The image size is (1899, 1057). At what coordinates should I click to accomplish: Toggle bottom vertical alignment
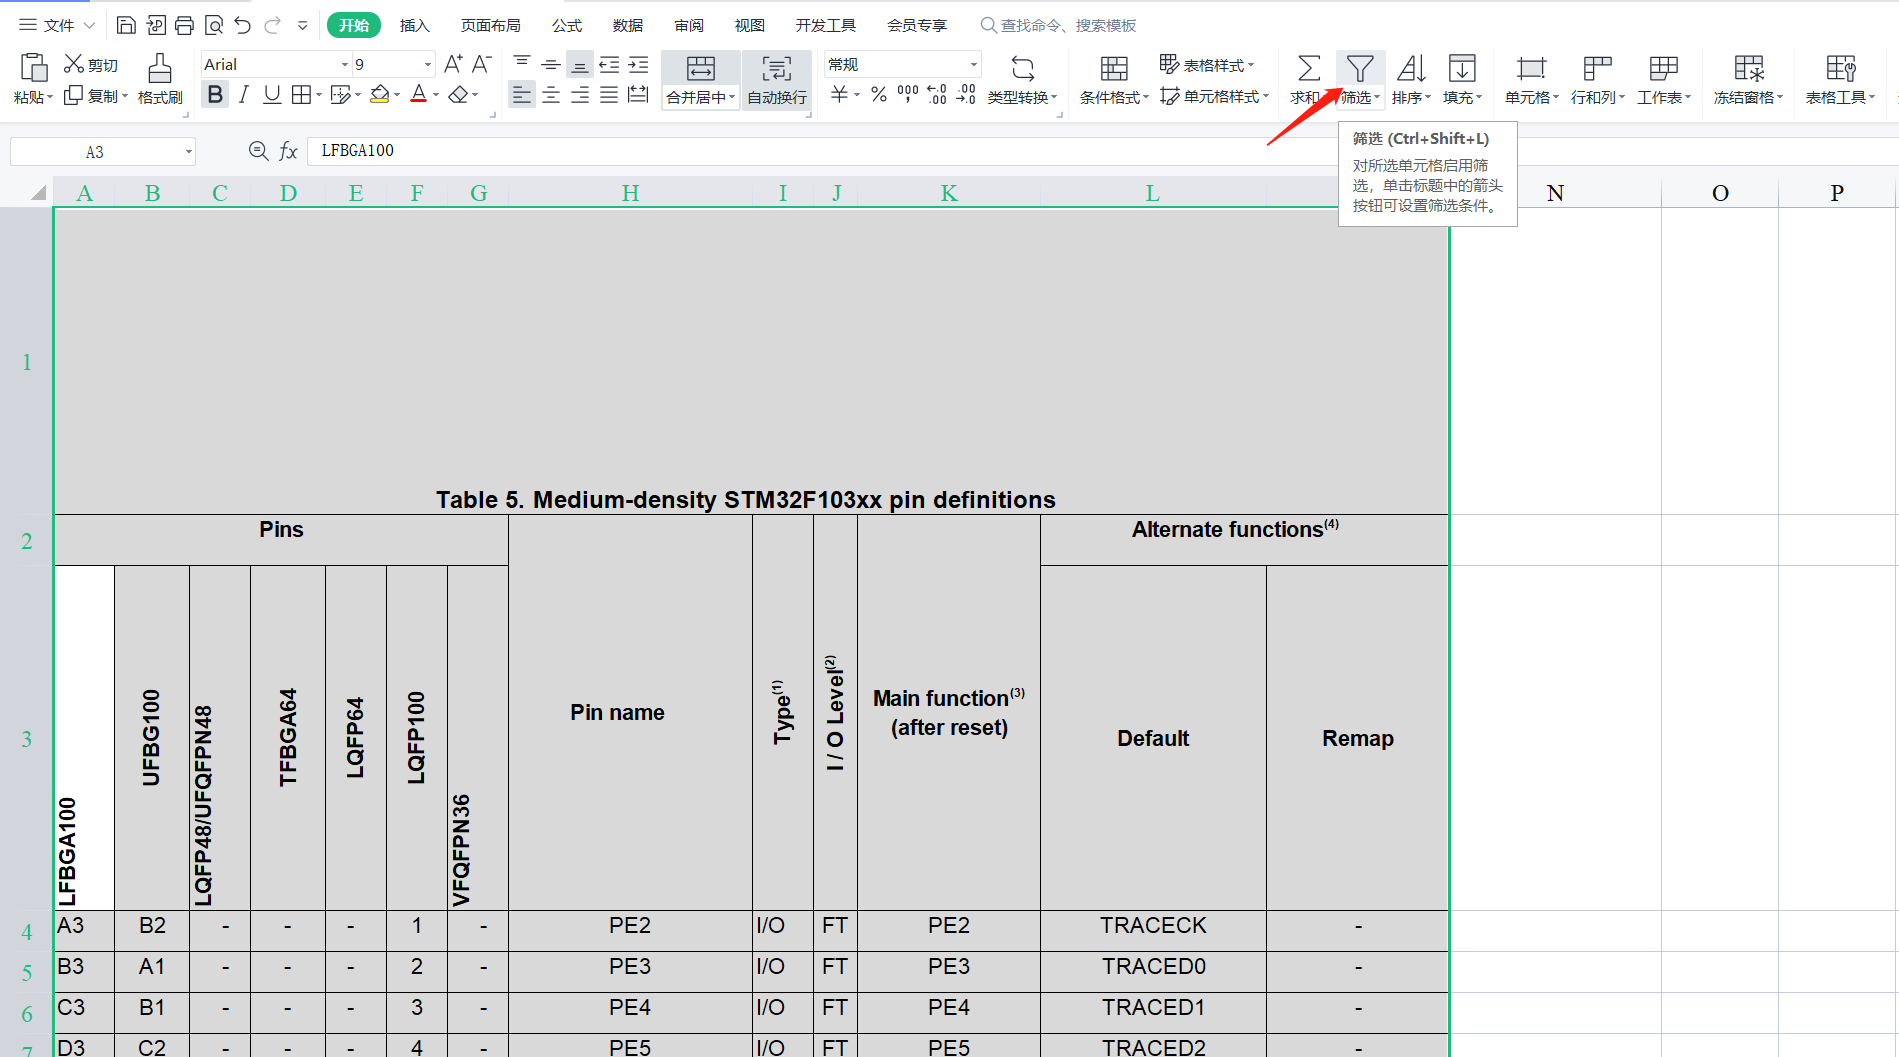tap(580, 65)
